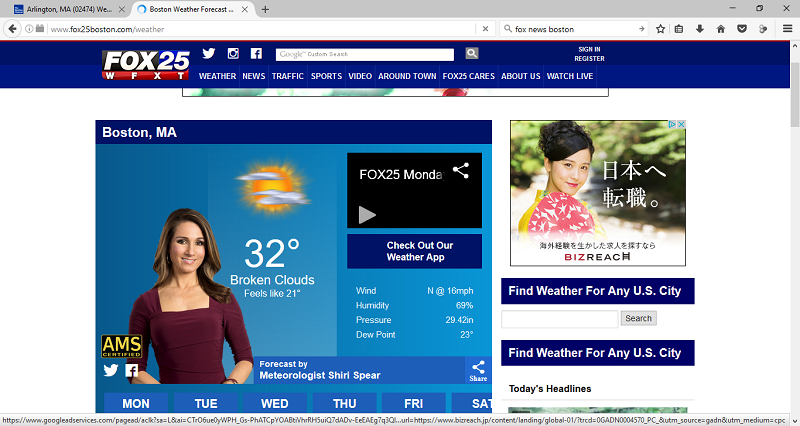This screenshot has height=426, width=800.
Task: Open the NEWS menu
Action: point(254,76)
